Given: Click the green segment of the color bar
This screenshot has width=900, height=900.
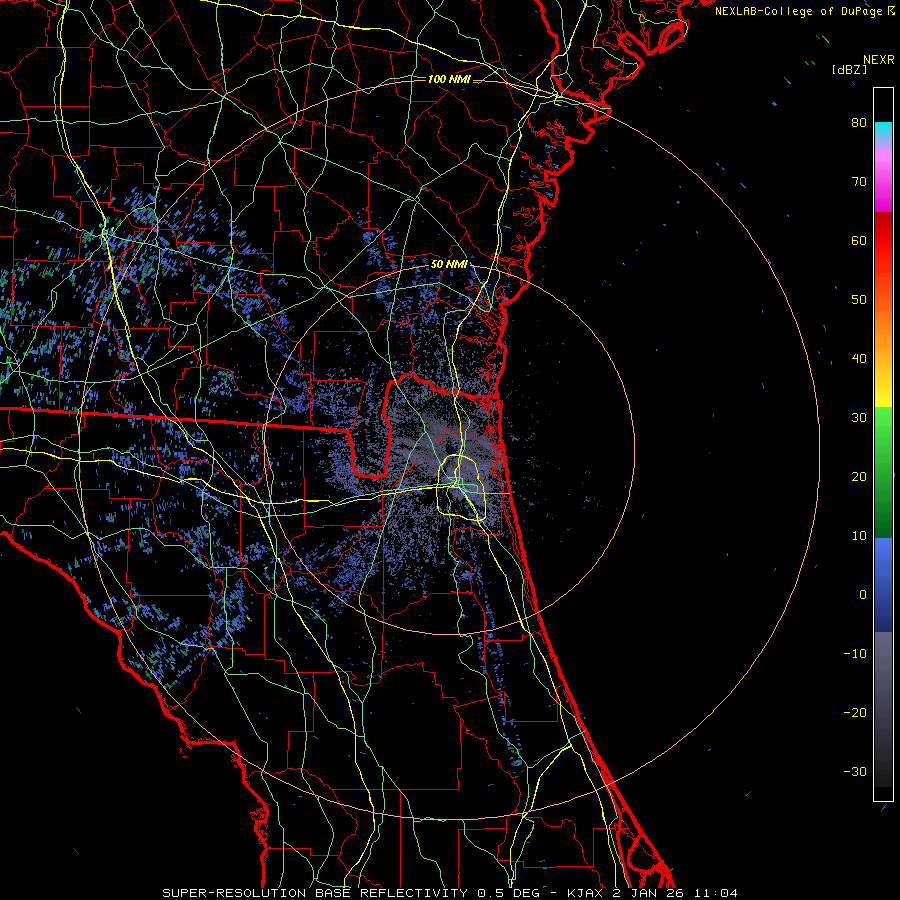Looking at the screenshot, I should [x=883, y=472].
